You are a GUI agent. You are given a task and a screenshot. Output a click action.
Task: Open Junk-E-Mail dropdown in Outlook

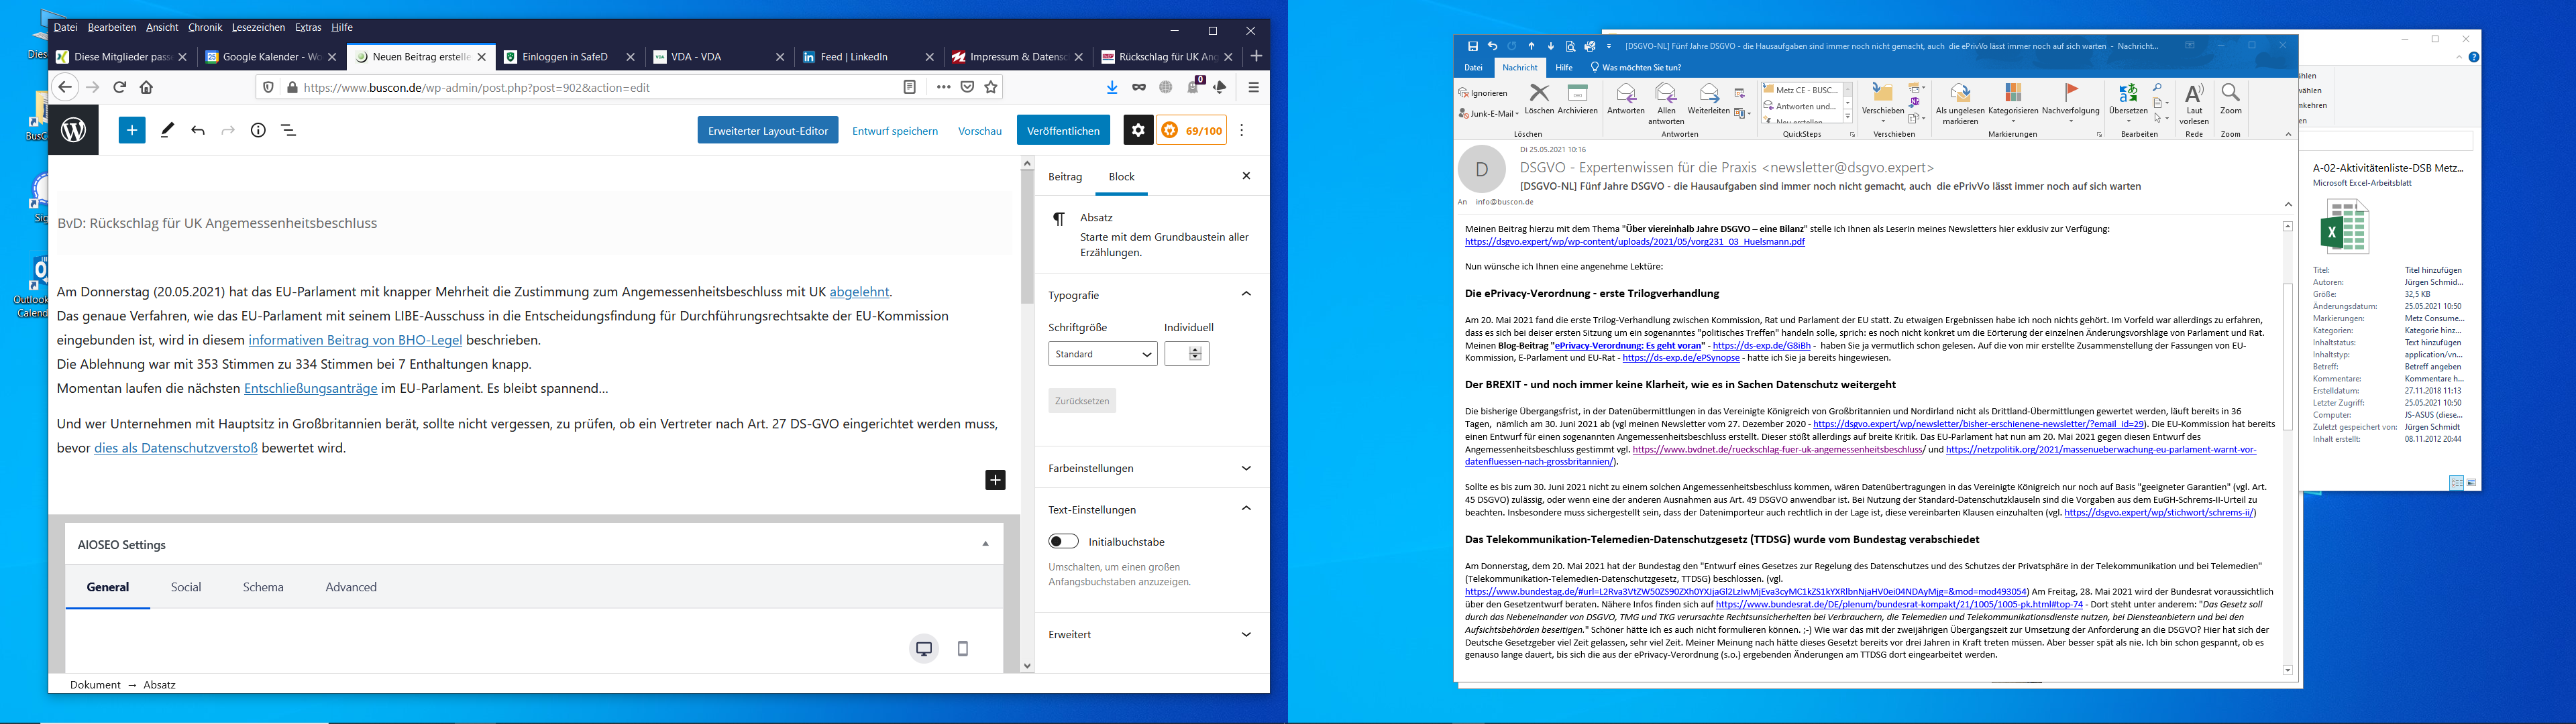1488,114
